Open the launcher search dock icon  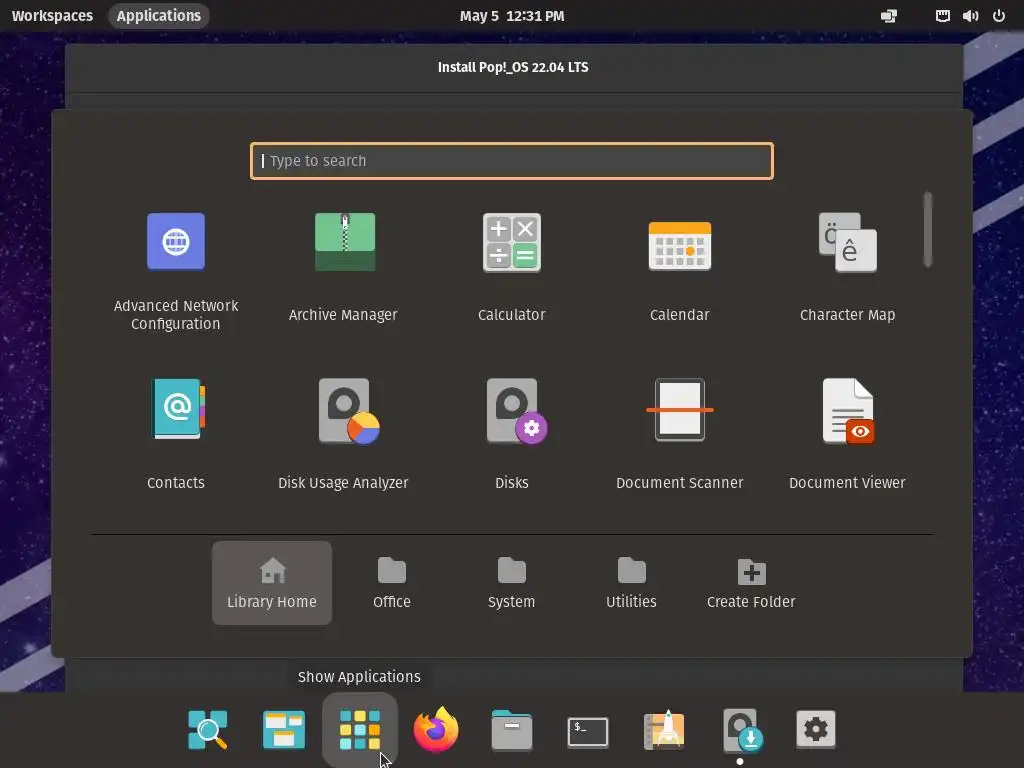tap(208, 729)
